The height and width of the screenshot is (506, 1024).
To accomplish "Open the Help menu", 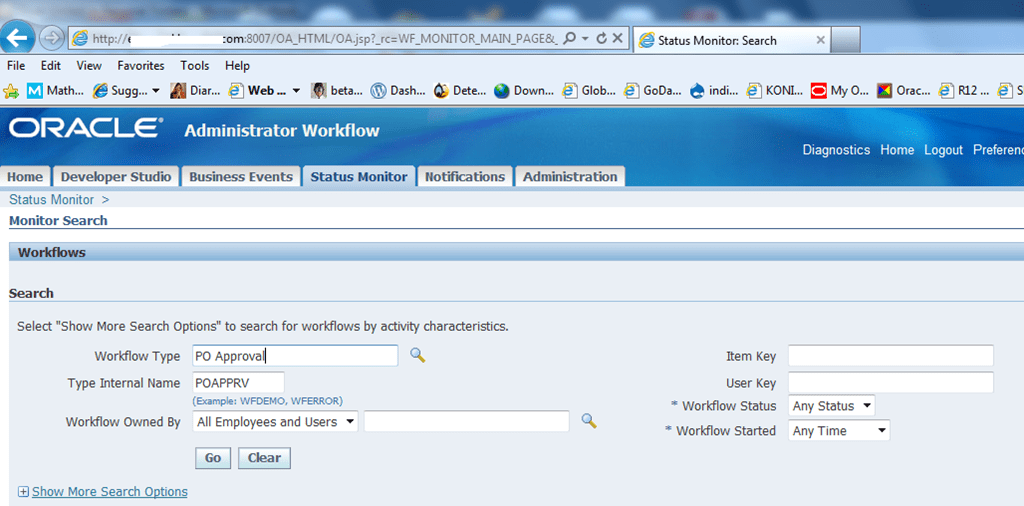I will [237, 66].
